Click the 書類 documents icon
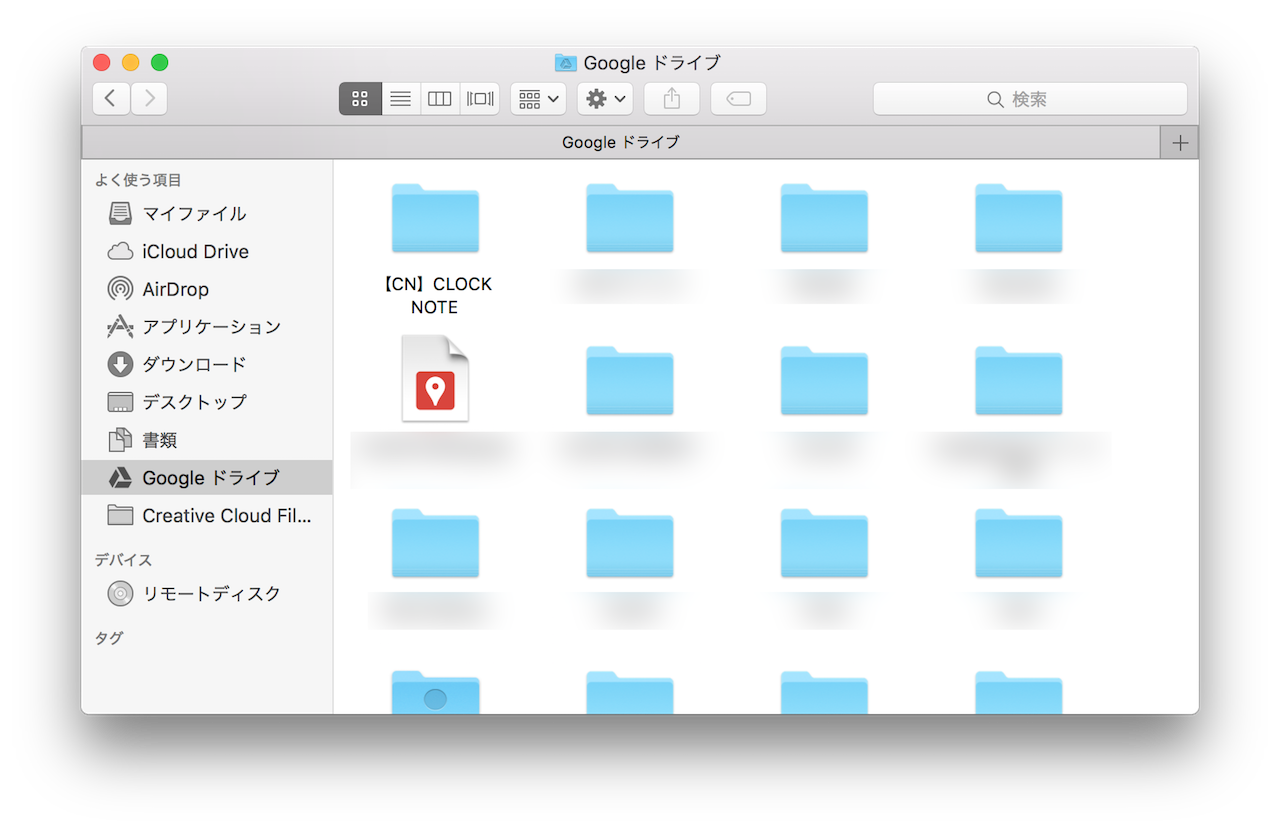The height and width of the screenshot is (830, 1280). point(120,440)
